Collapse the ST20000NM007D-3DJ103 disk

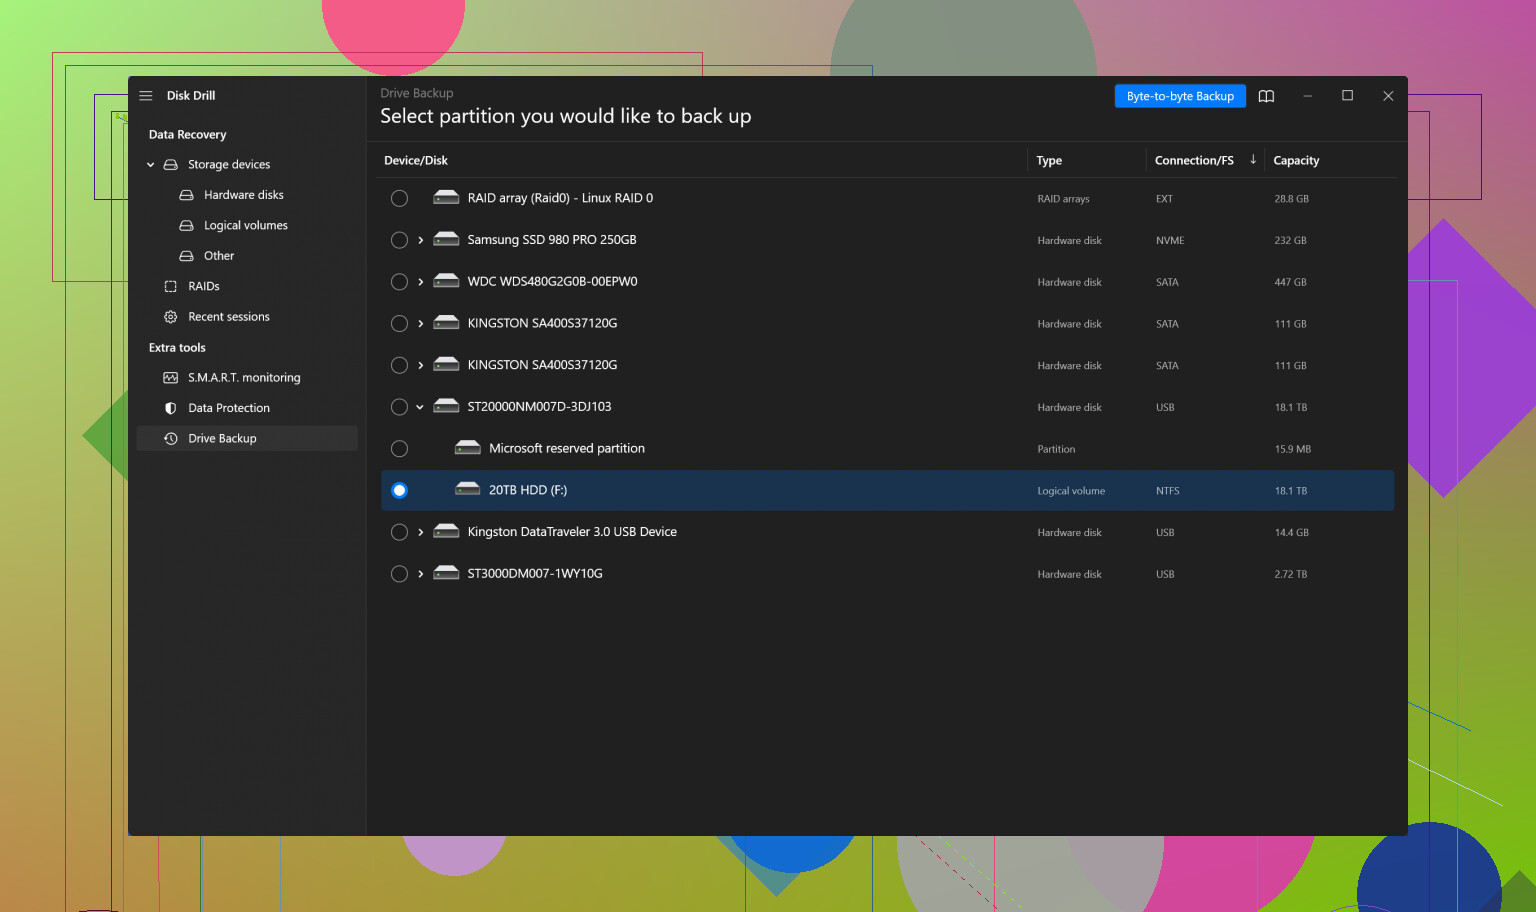(x=421, y=407)
